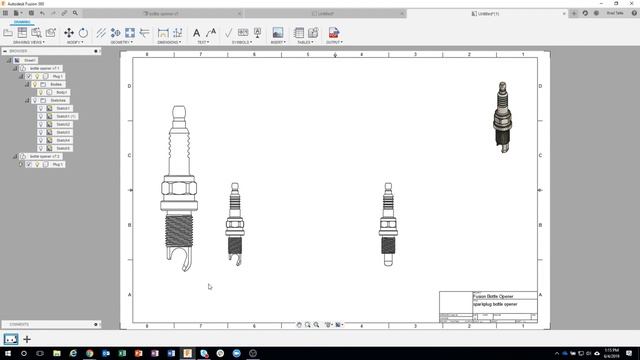The height and width of the screenshot is (360, 640).
Task: Open the Insert menu label
Action: click(278, 42)
